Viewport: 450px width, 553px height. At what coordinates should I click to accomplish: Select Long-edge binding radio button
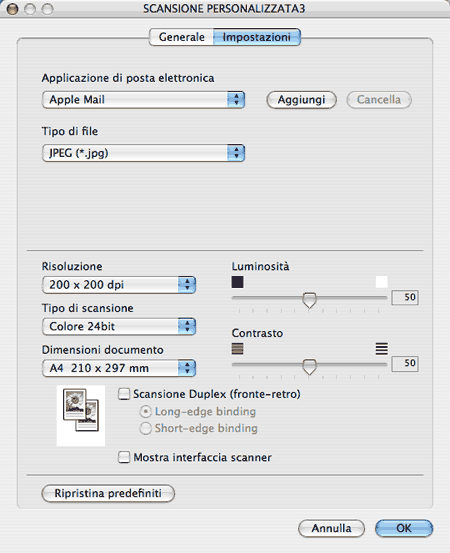tap(146, 412)
